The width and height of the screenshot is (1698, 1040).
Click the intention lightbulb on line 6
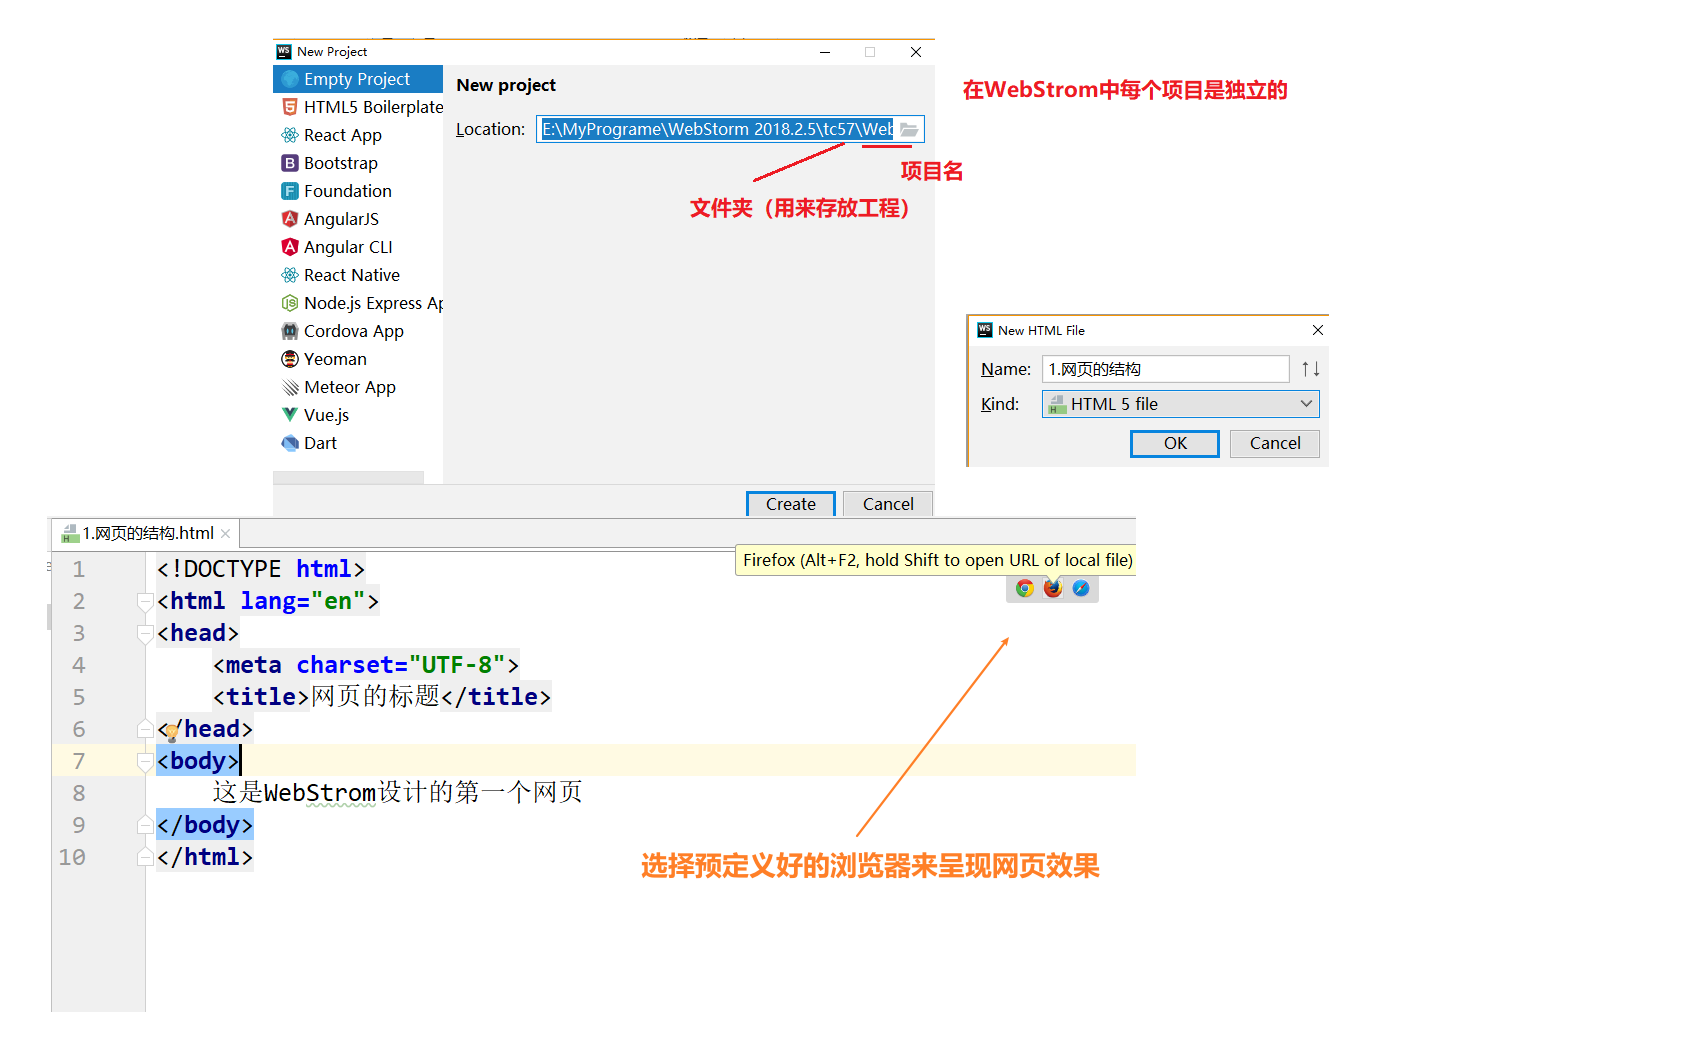click(172, 733)
